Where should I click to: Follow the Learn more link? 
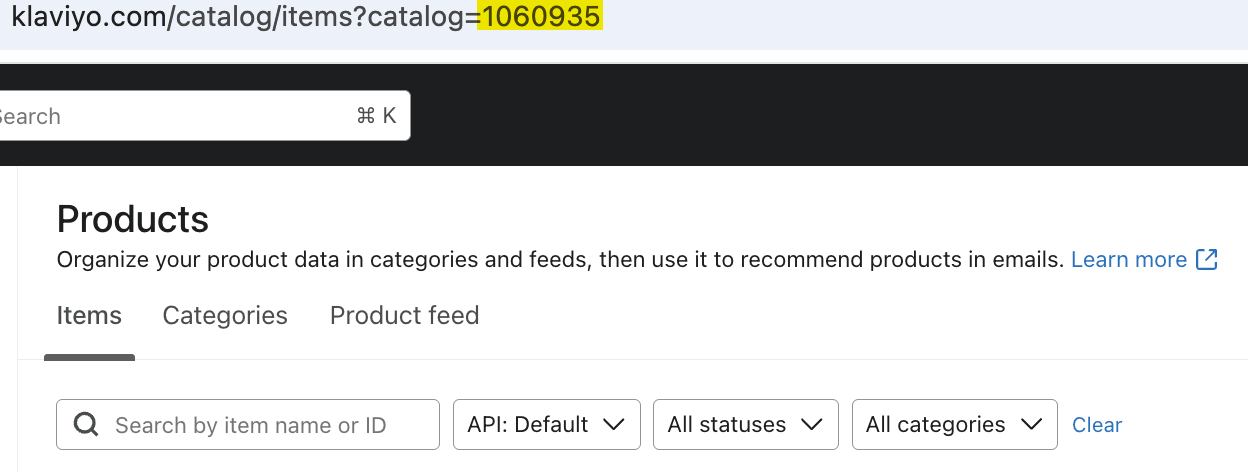tap(1128, 260)
